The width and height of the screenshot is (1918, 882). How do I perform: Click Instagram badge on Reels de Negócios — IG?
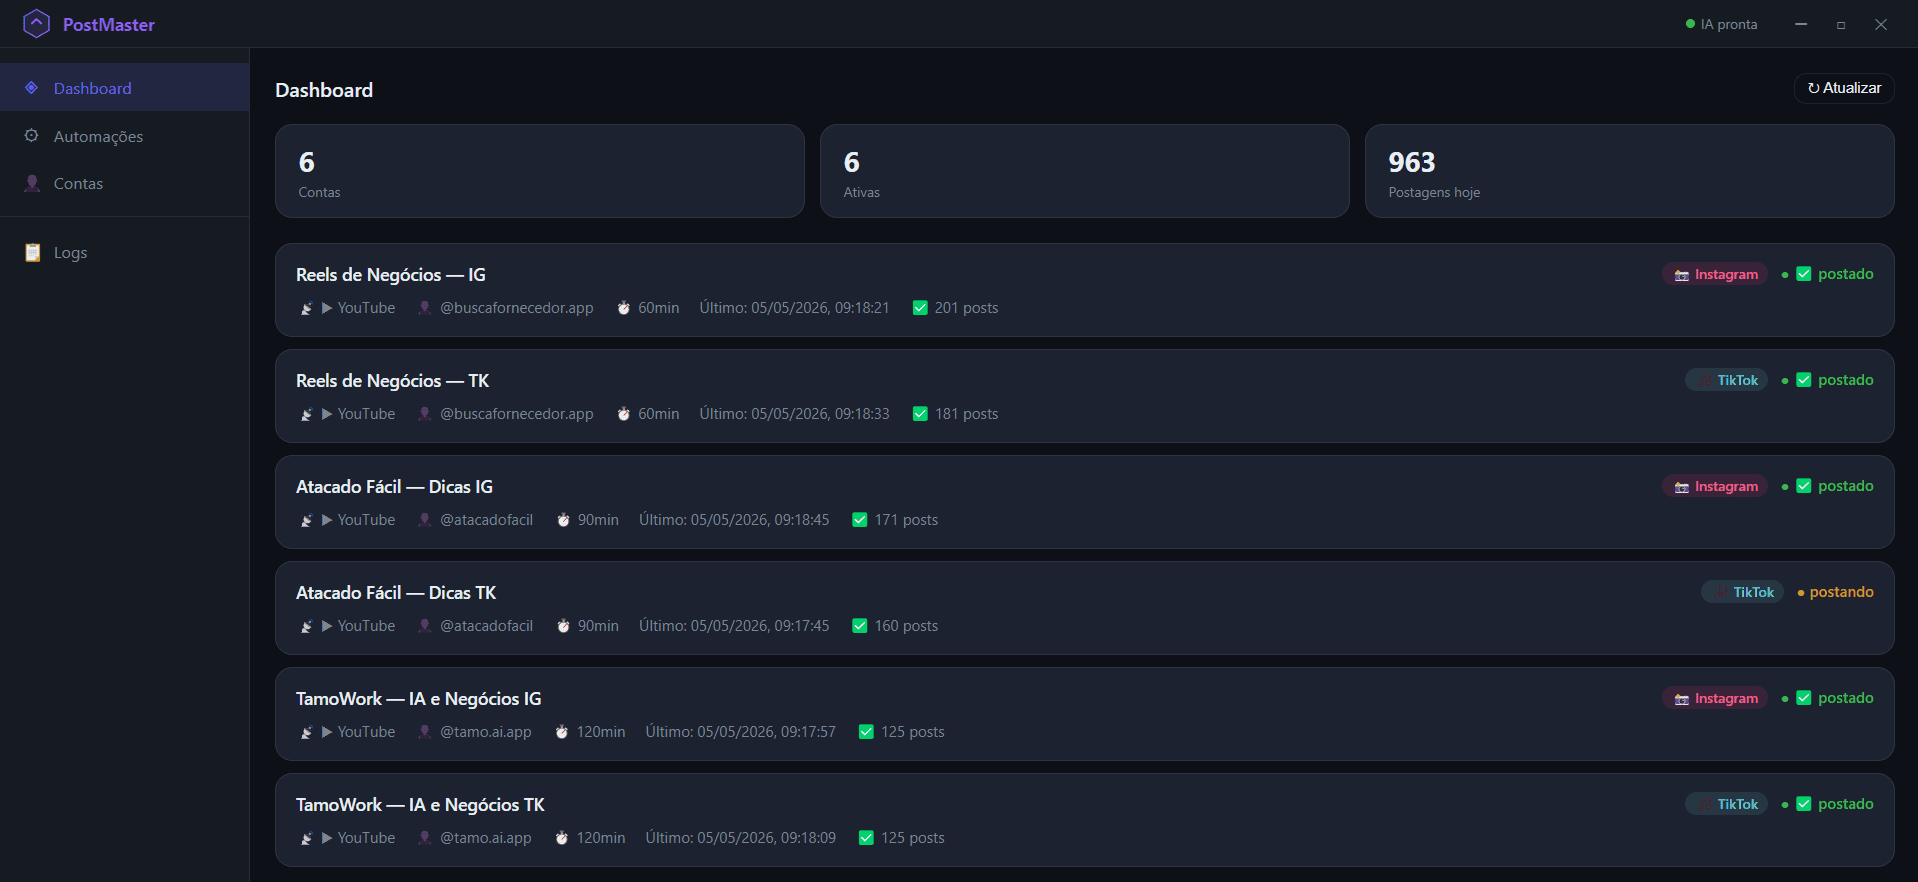pyautogui.click(x=1715, y=274)
